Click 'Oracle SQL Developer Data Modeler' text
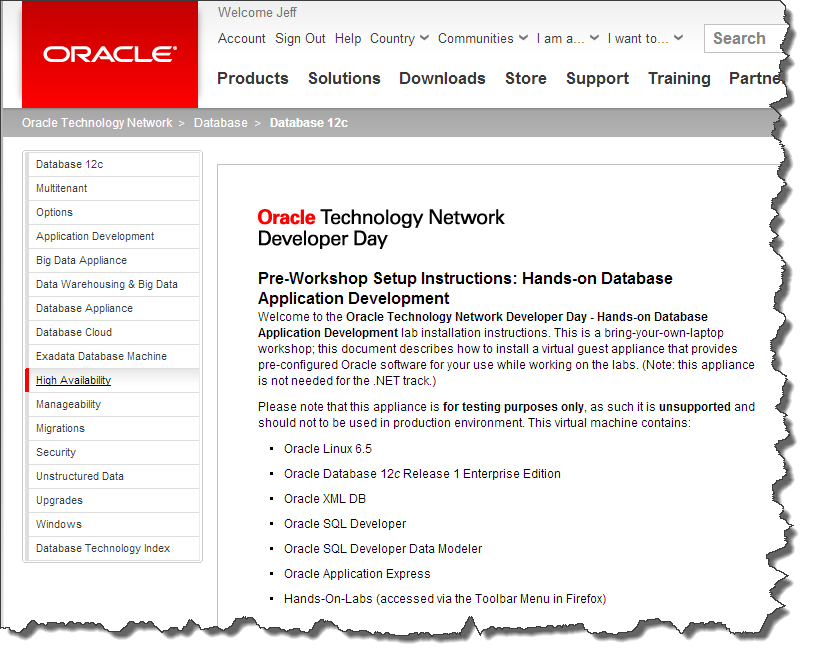Viewport: 814px width, 661px height. [383, 549]
